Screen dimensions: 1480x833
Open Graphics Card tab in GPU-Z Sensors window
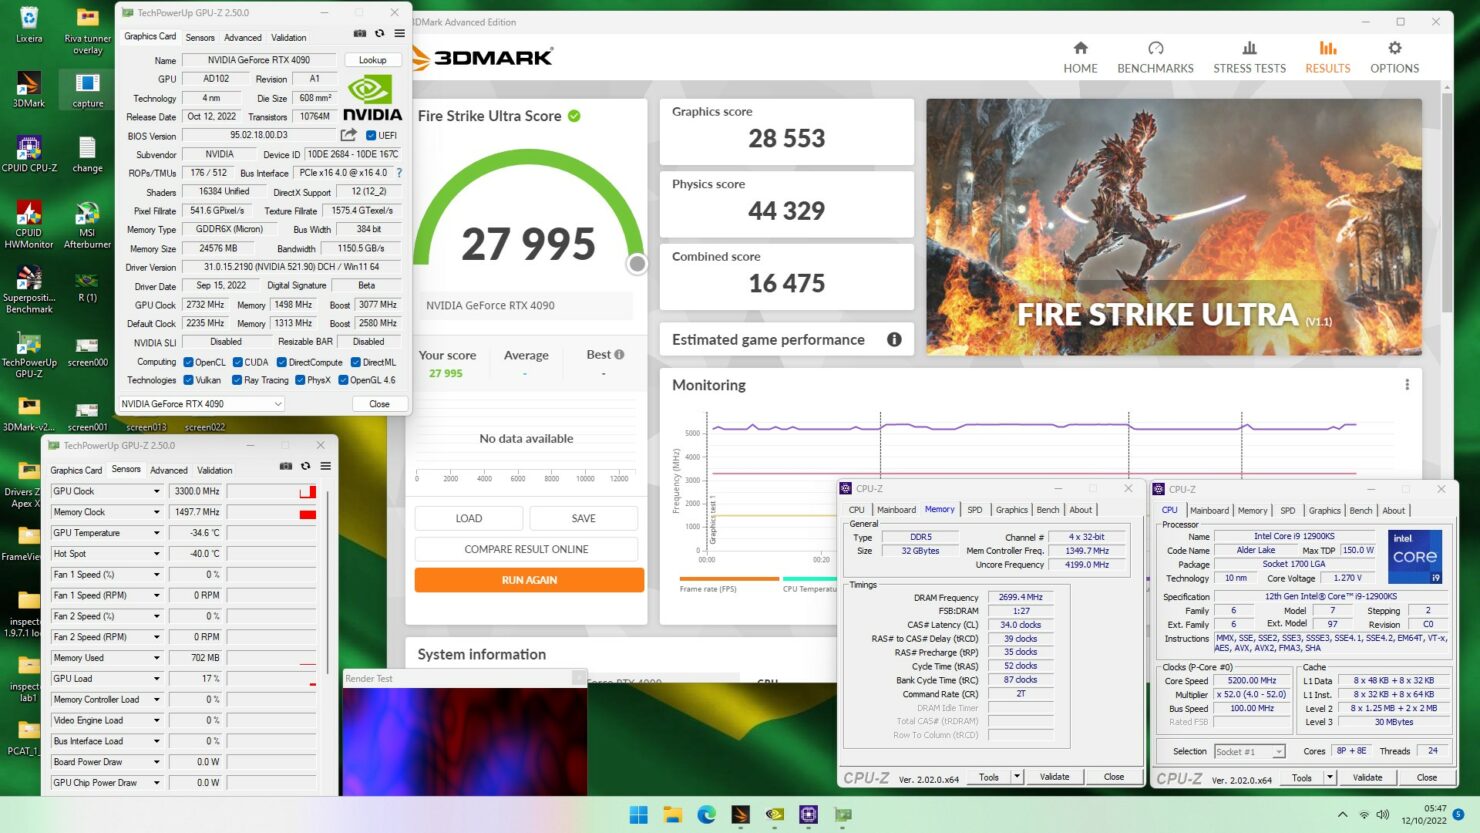(76, 470)
